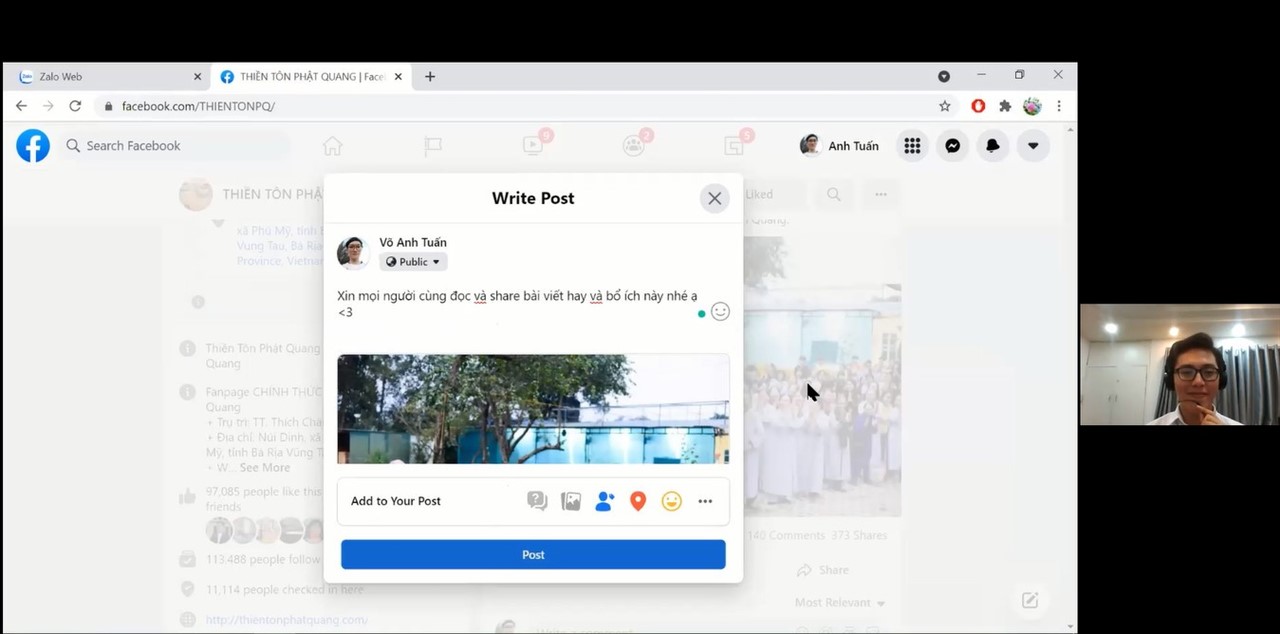
Task: Open page more options ellipsis
Action: coord(881,194)
